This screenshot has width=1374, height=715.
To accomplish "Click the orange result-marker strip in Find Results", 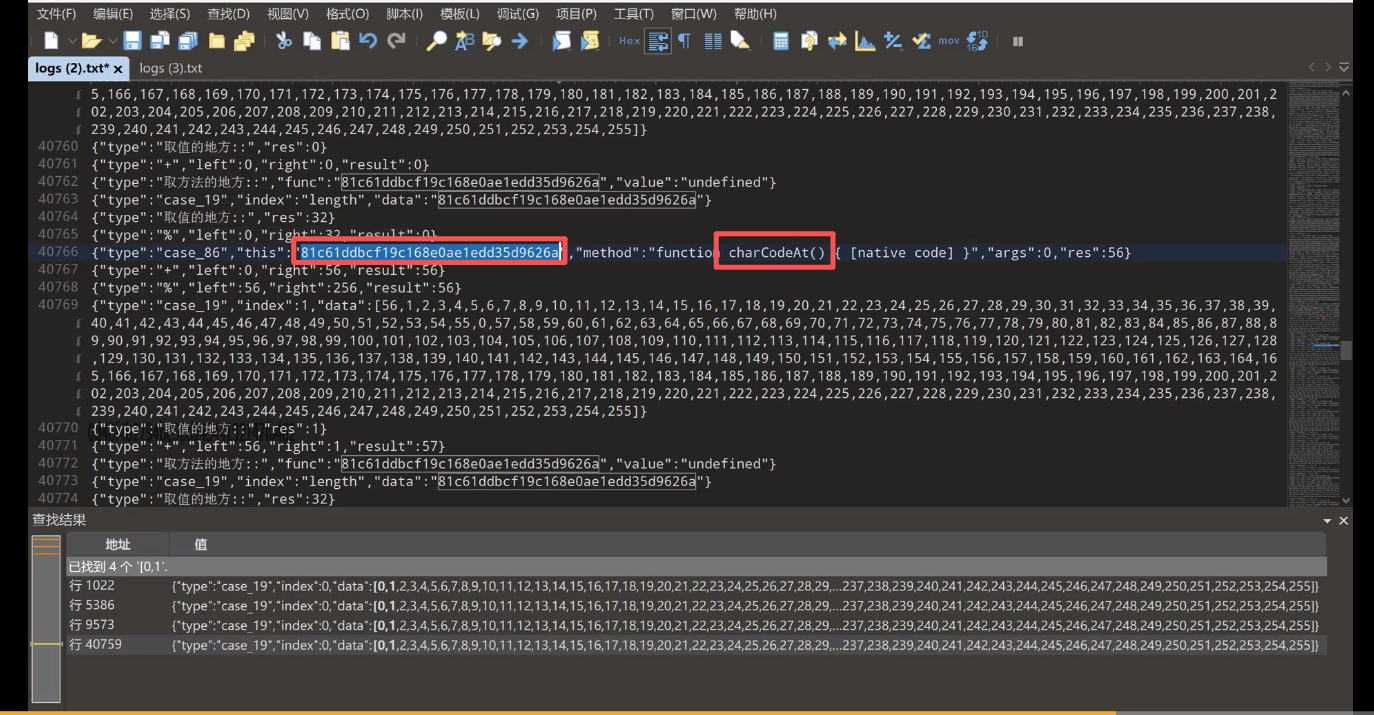I will (46, 620).
